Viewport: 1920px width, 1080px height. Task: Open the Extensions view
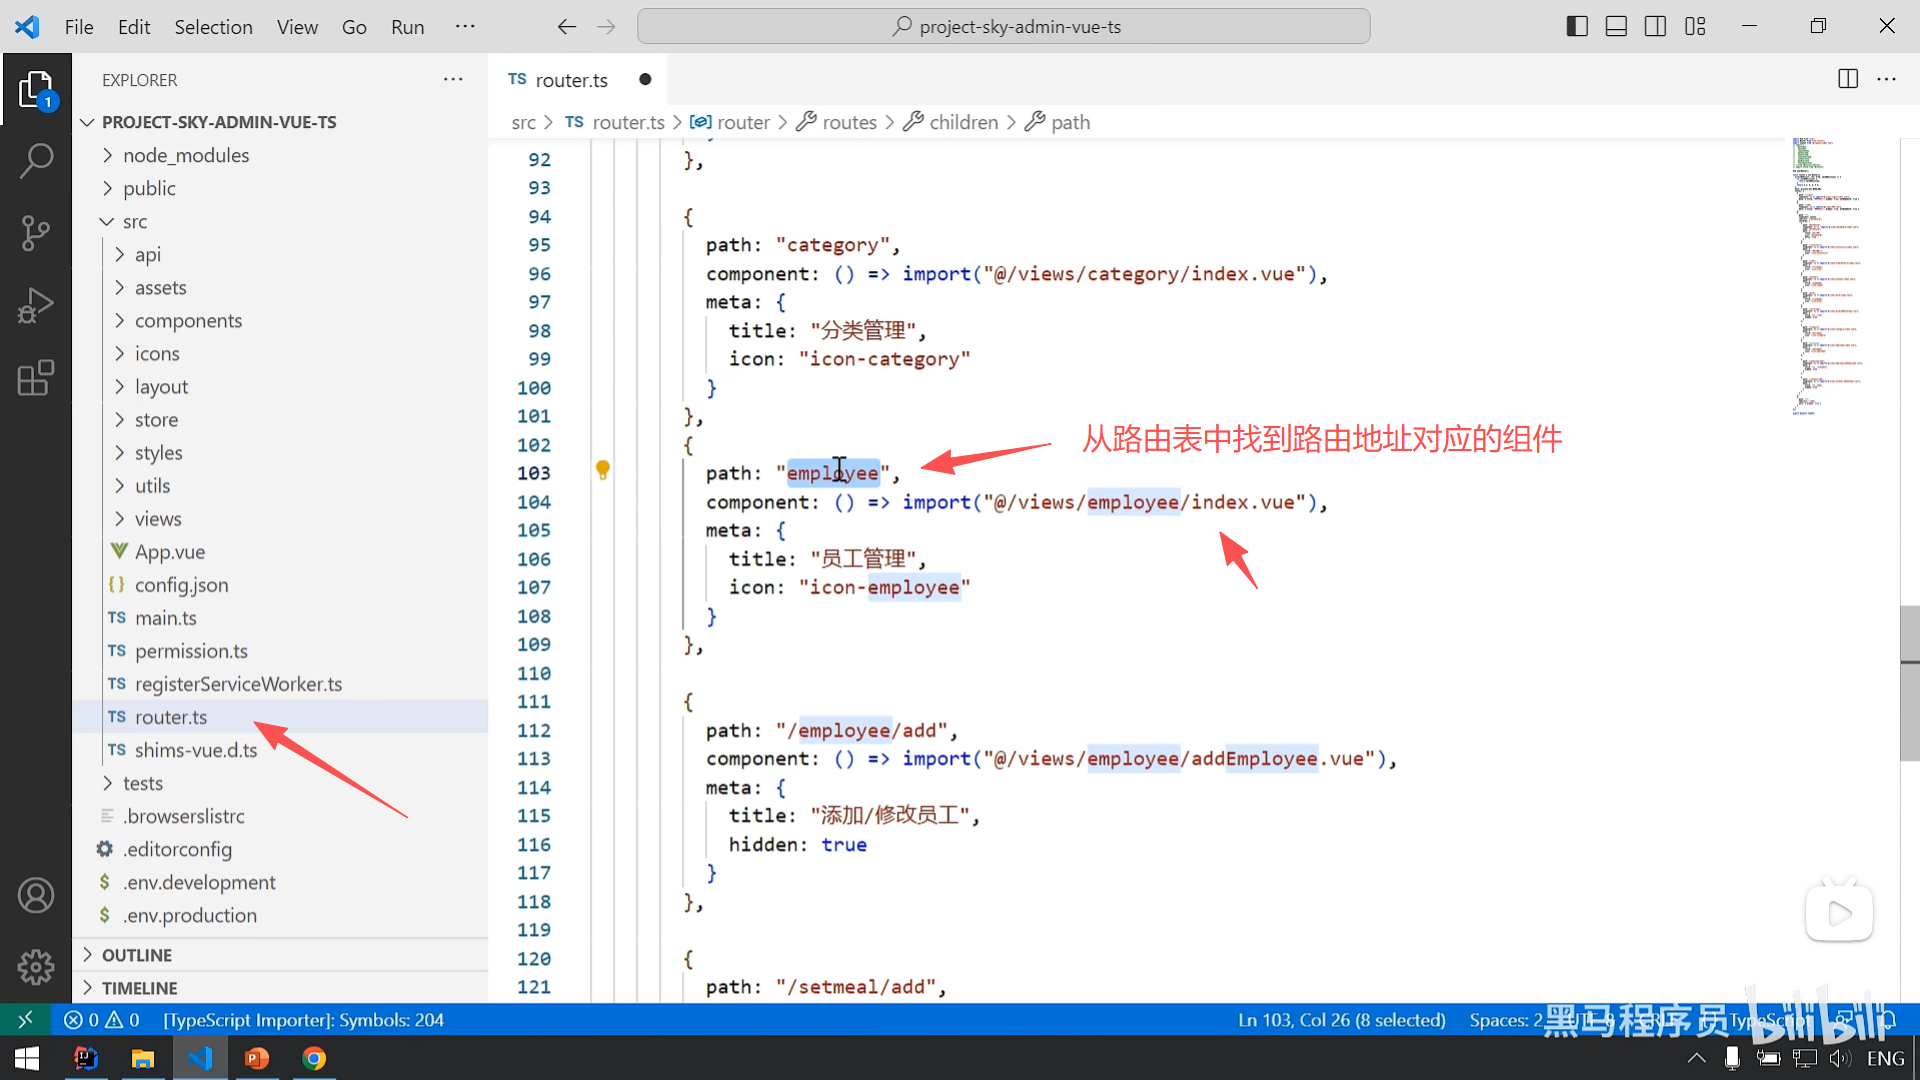36,378
